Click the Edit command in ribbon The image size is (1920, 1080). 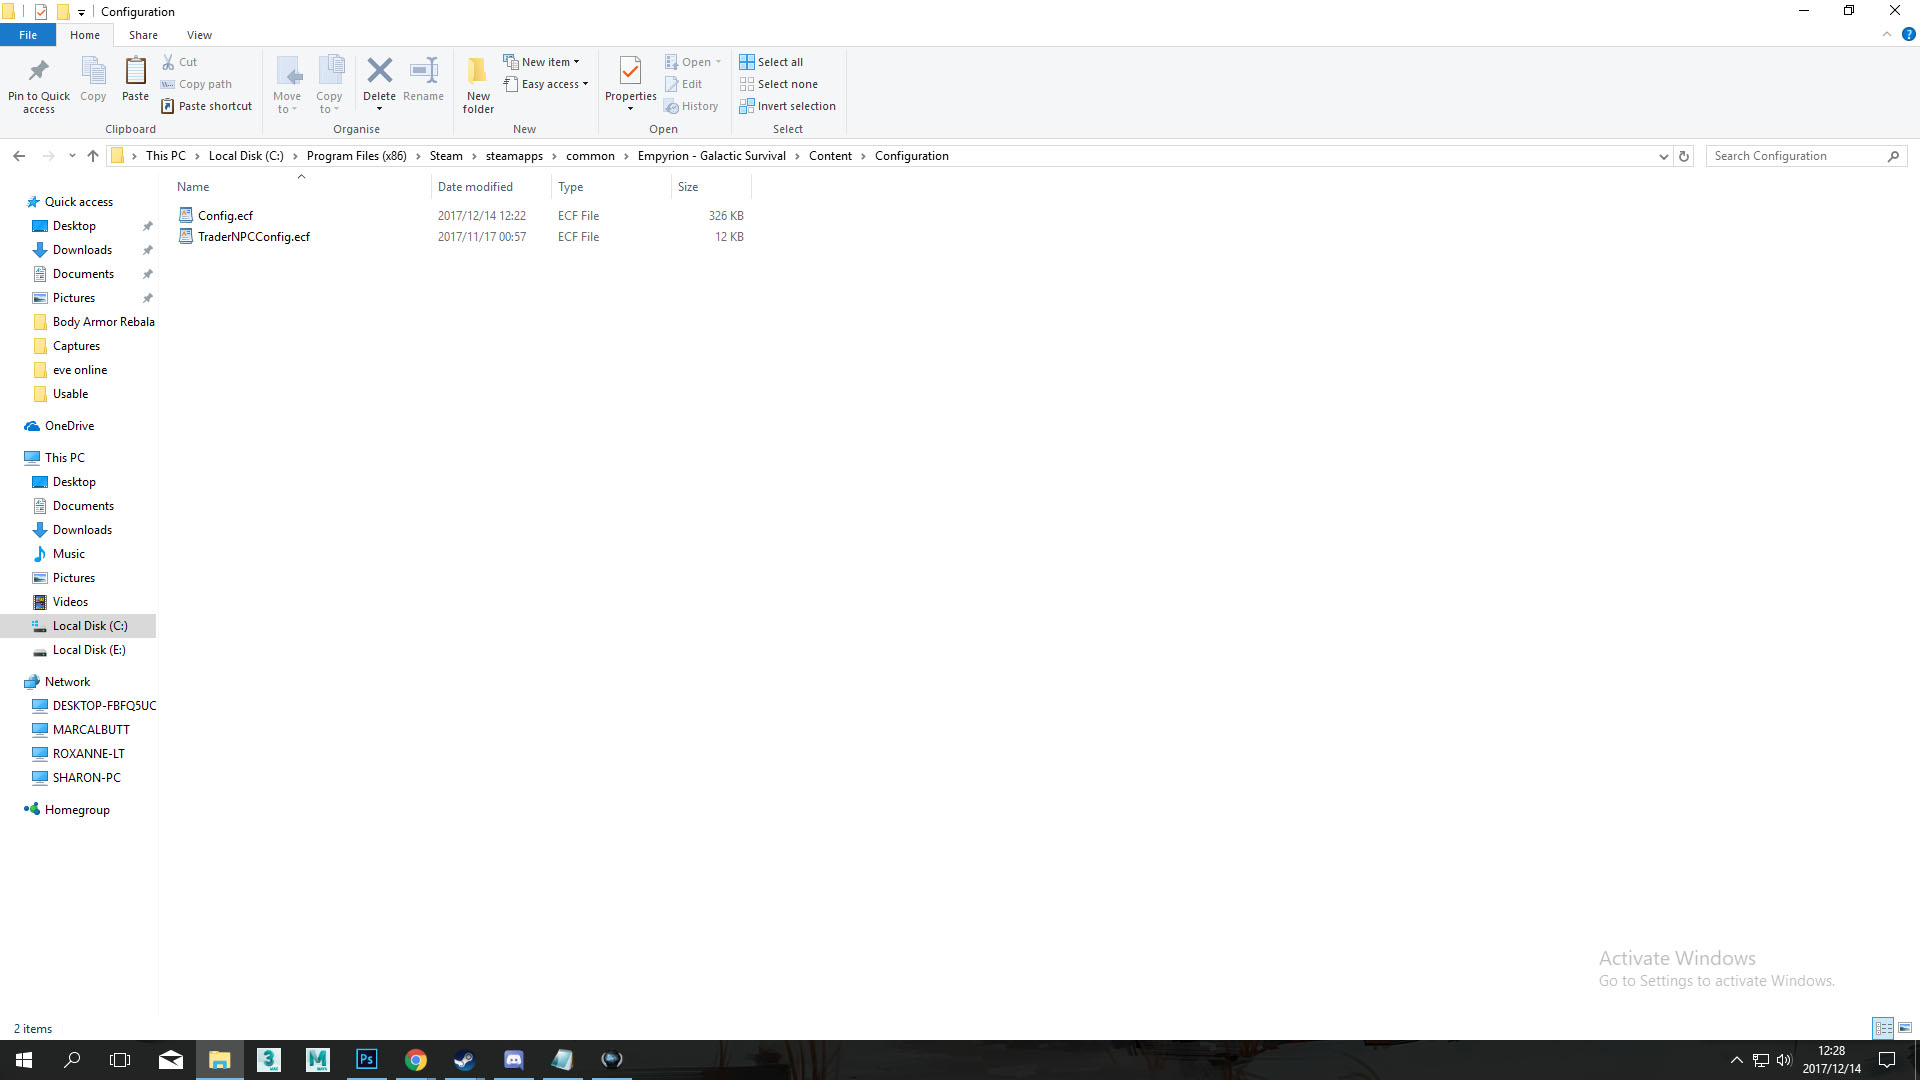(684, 84)
